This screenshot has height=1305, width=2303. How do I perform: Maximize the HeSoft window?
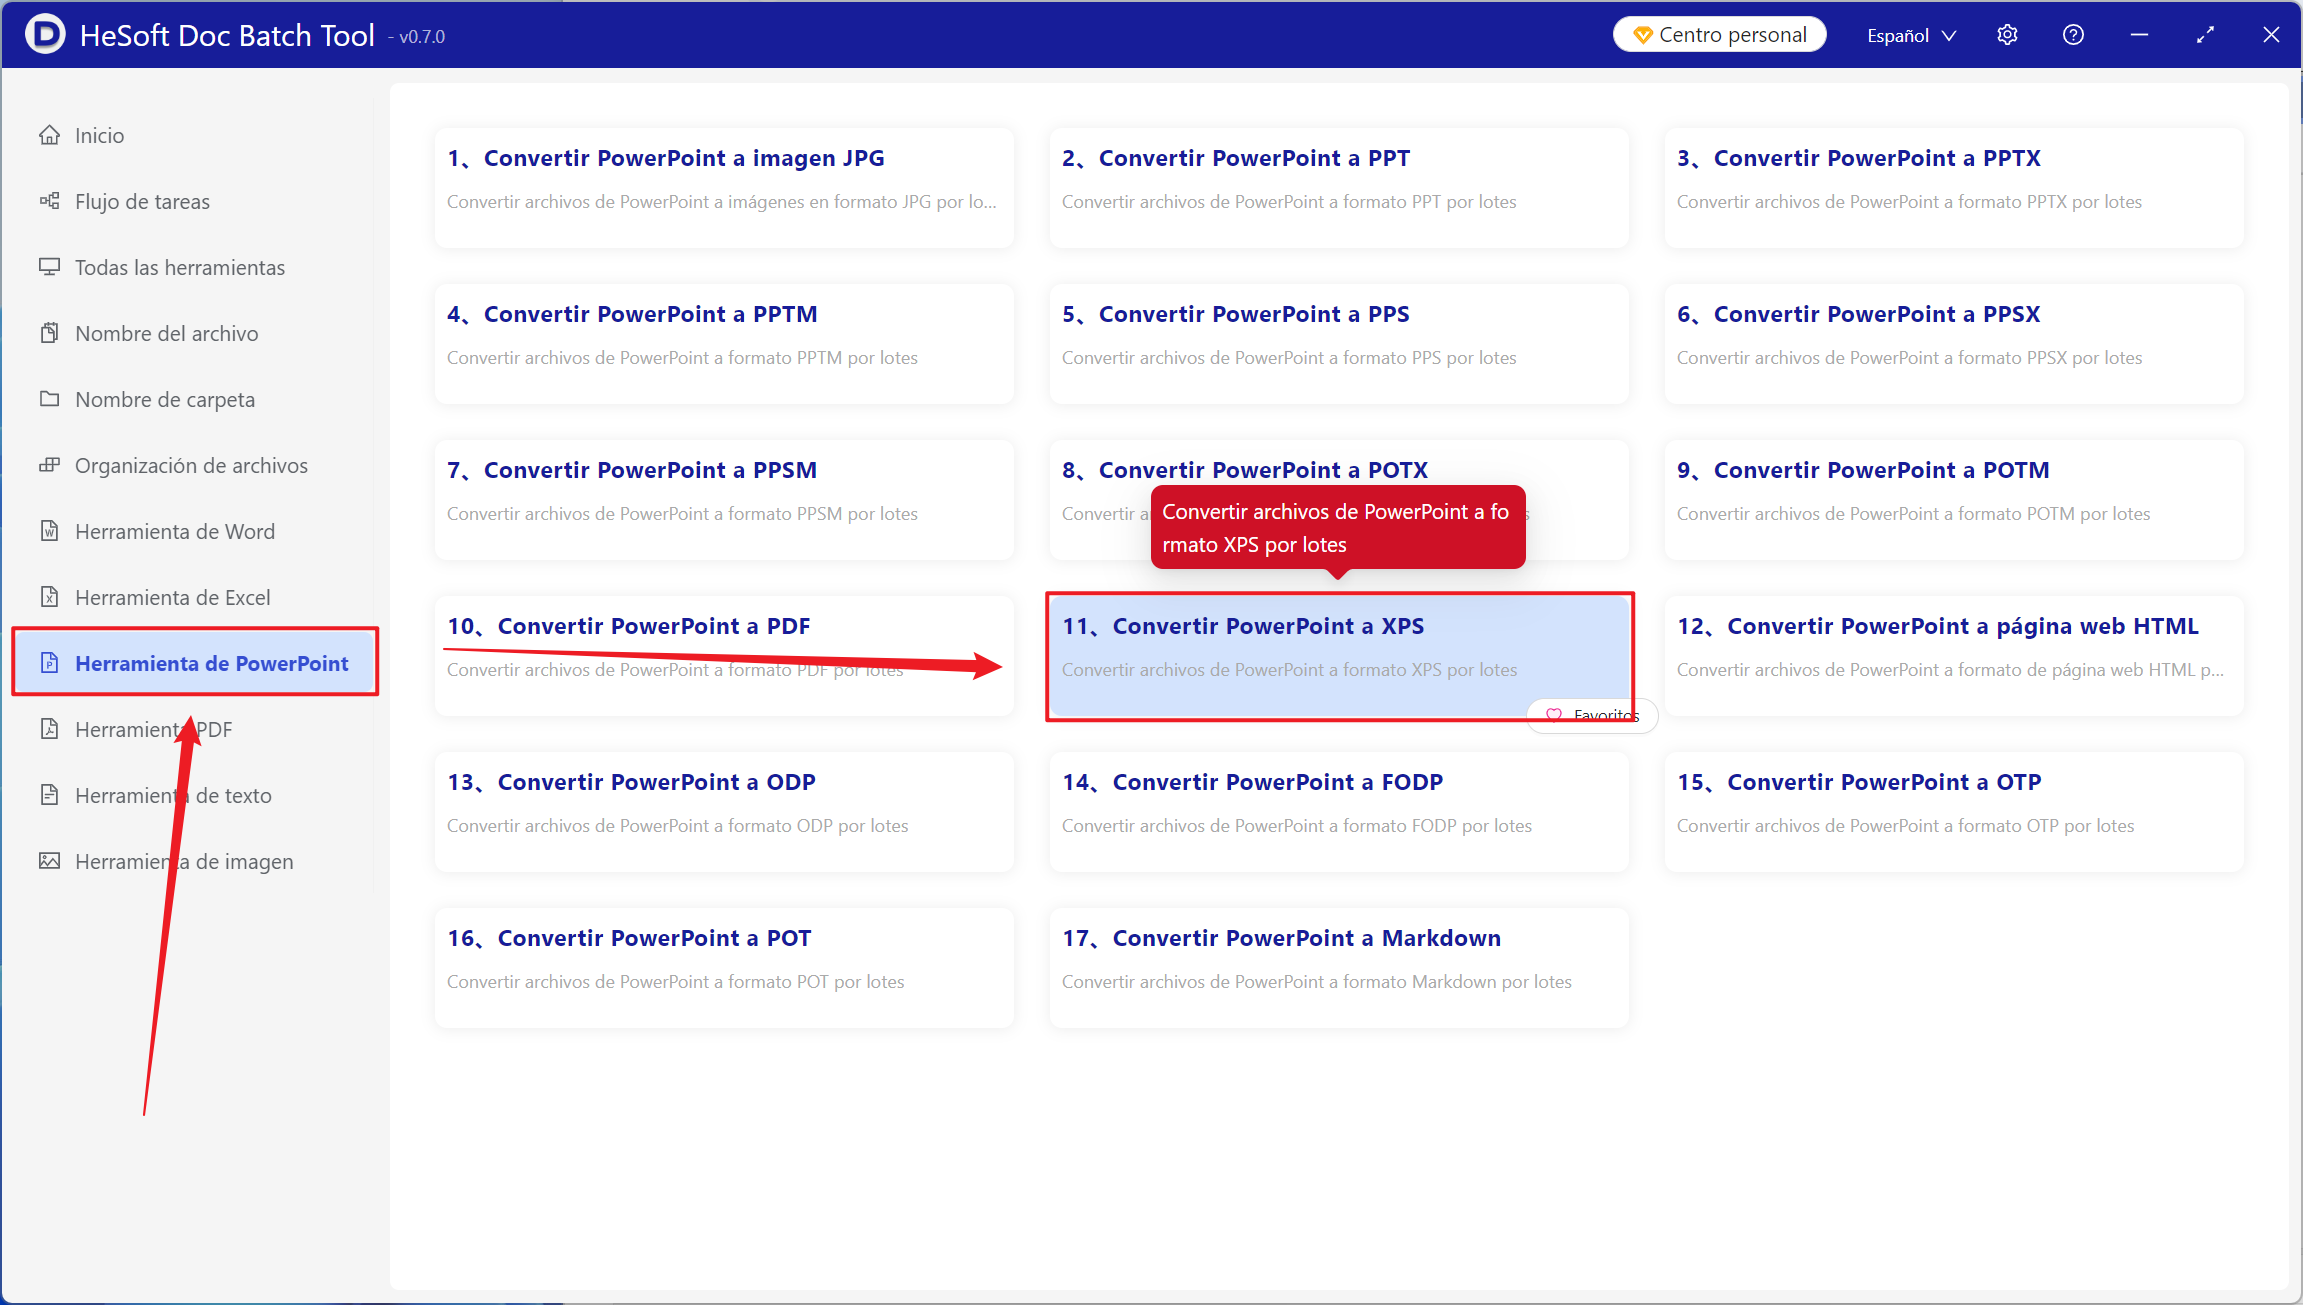click(x=2205, y=35)
